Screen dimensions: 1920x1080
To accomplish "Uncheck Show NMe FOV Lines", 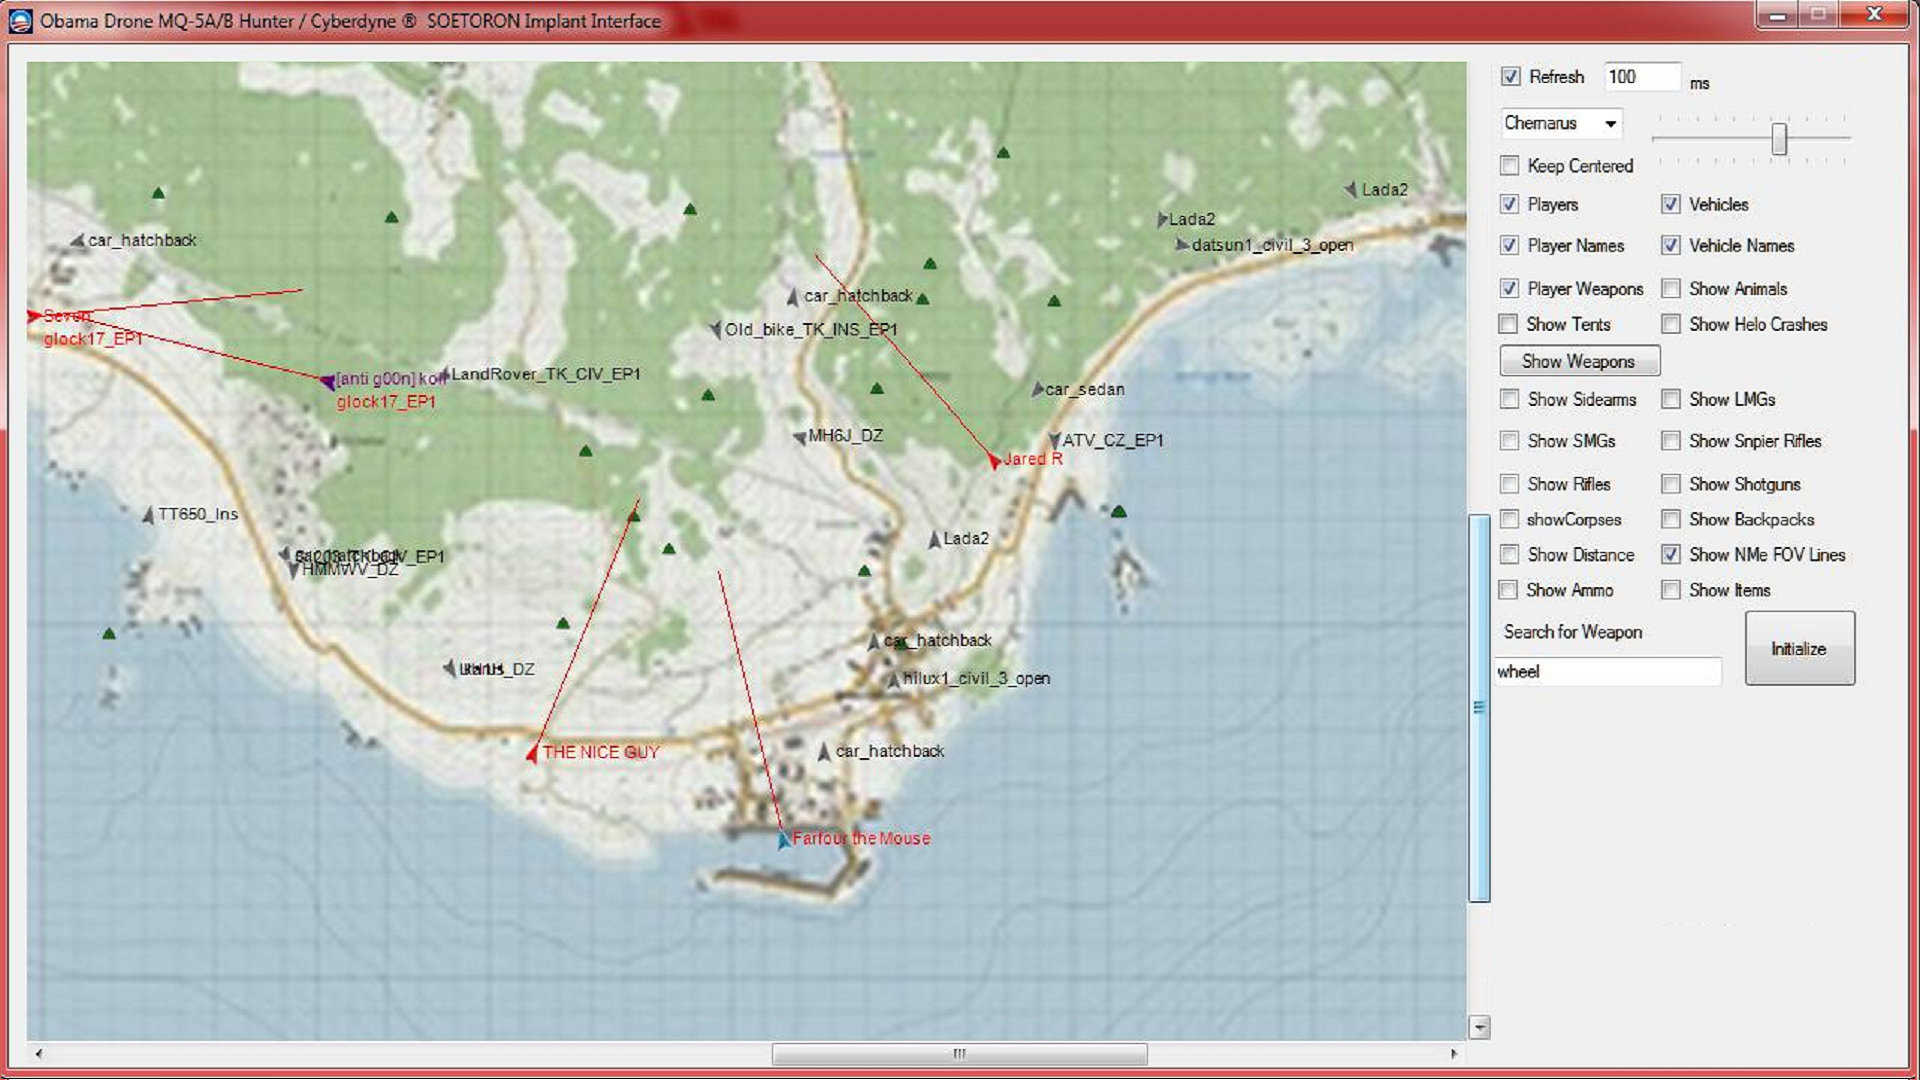I will coord(1671,554).
